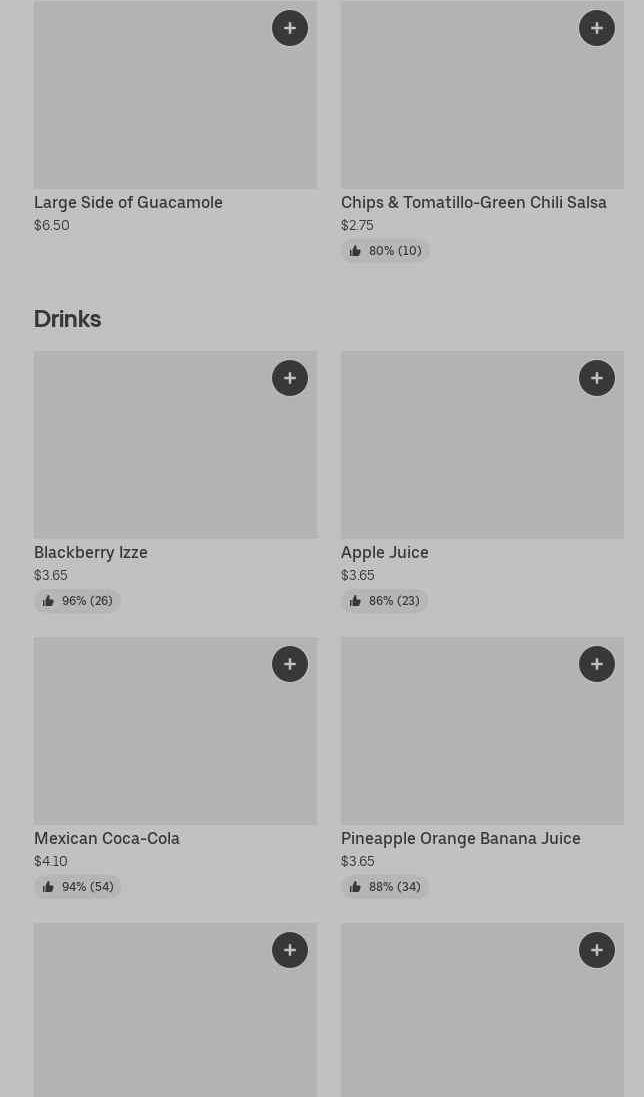Add Pineapple Orange Banana Juice to cart
The height and width of the screenshot is (1097, 644).
tap(597, 664)
